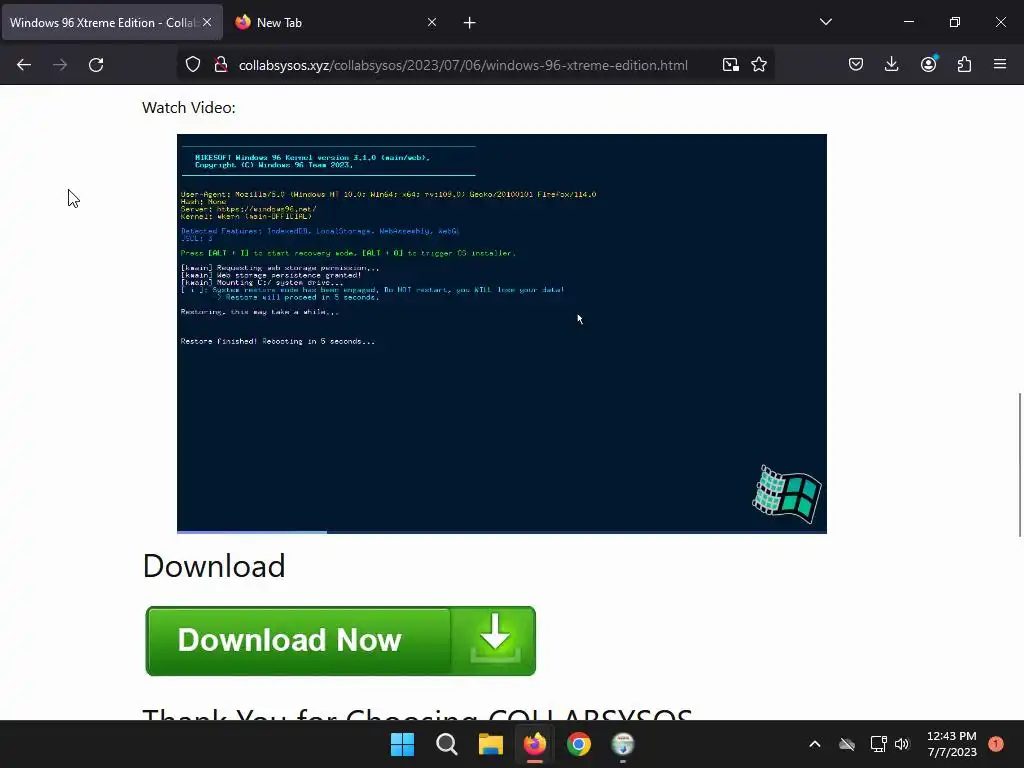The height and width of the screenshot is (768, 1024).
Task: Open the tracking protection shield icon
Action: coord(193,65)
